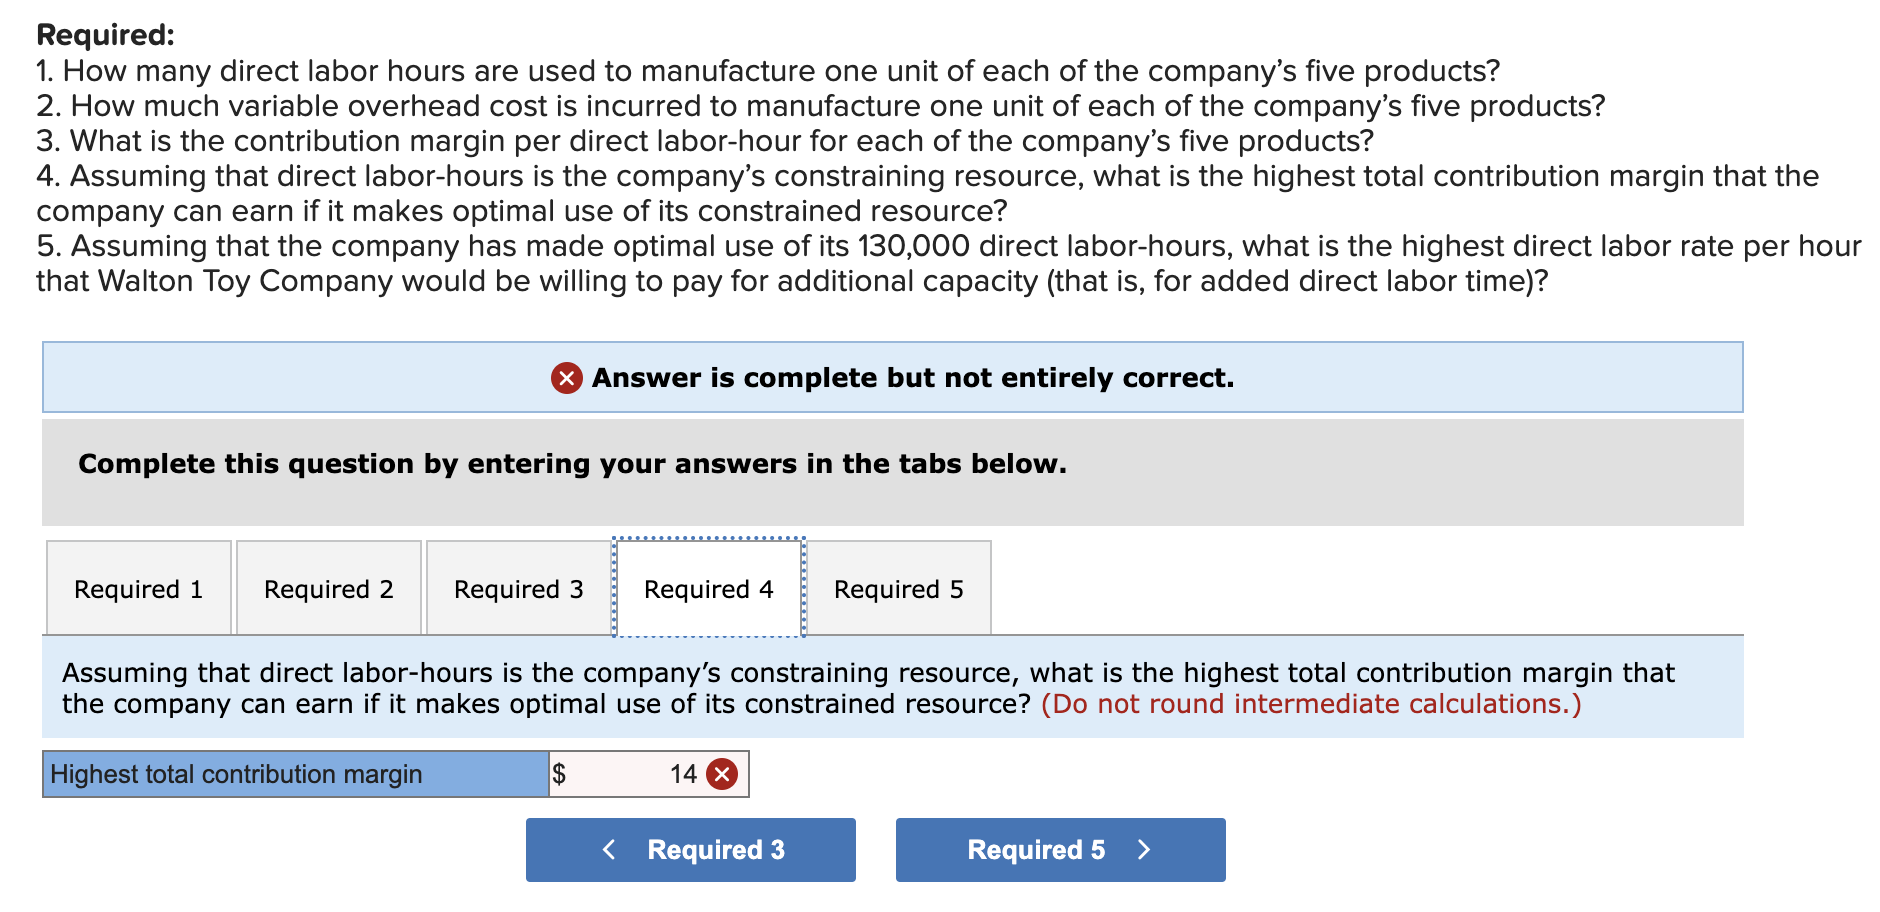Click the Highest total contribution margin label cell
The height and width of the screenshot is (912, 1880).
295,773
